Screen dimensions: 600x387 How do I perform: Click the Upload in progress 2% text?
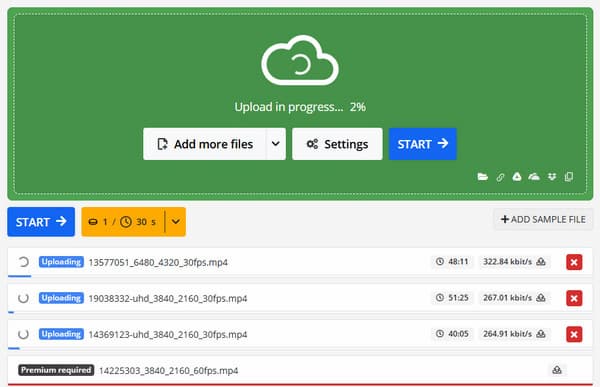[x=300, y=107]
